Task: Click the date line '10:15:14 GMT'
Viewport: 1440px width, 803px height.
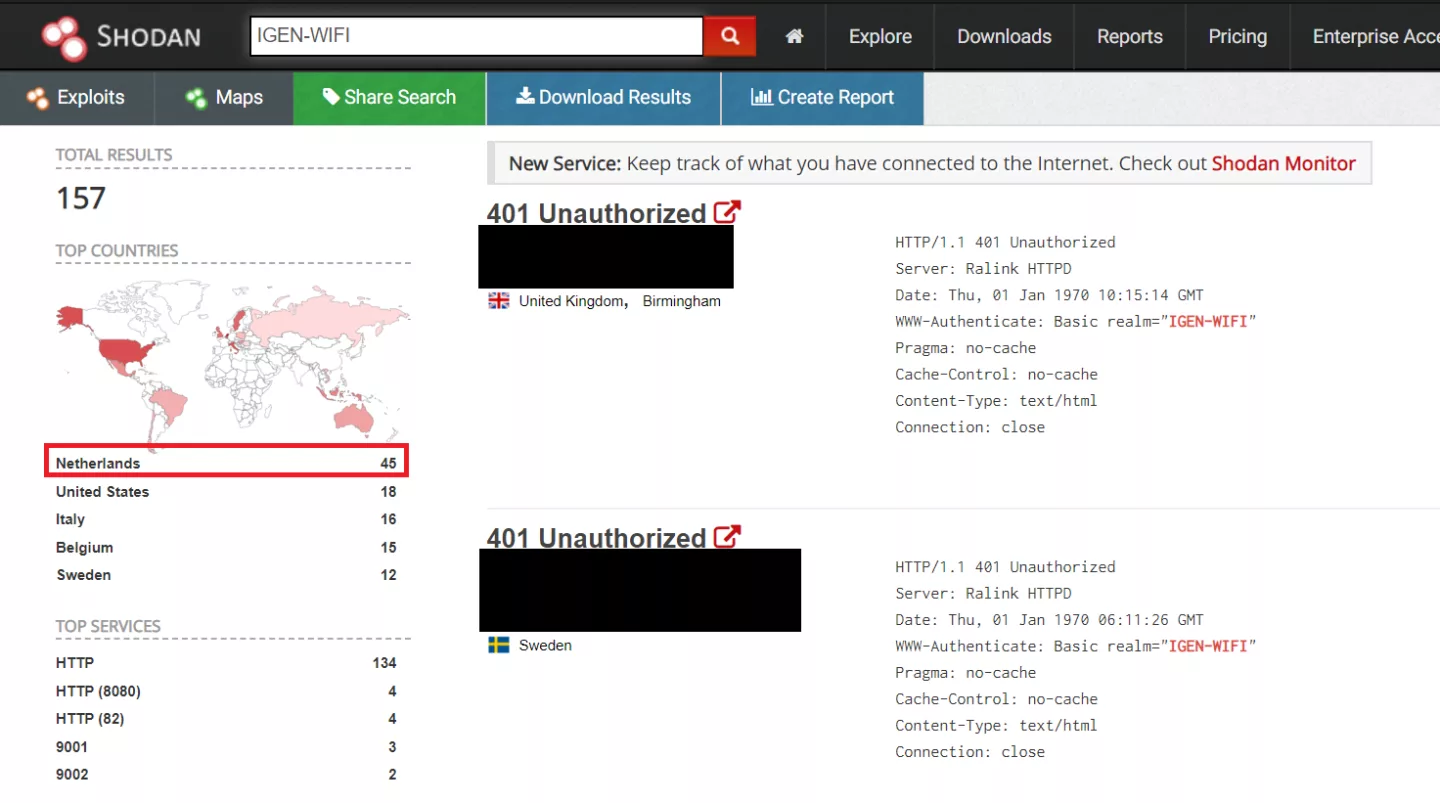Action: click(1049, 295)
